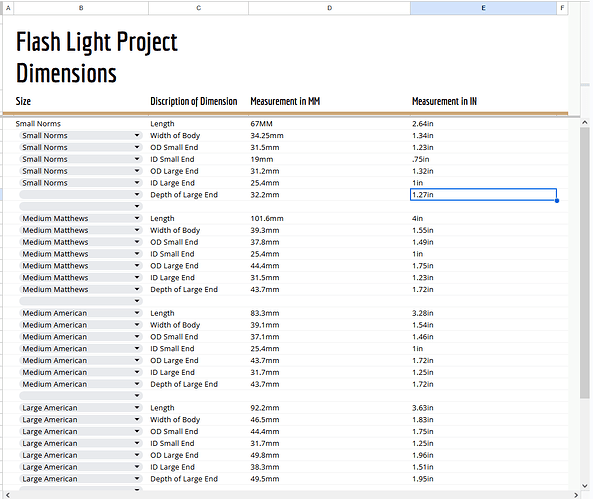Viewport: 593px width, 499px height.
Task: Expand the Medium Matthews Length size dropdown
Action: pyautogui.click(x=137, y=218)
